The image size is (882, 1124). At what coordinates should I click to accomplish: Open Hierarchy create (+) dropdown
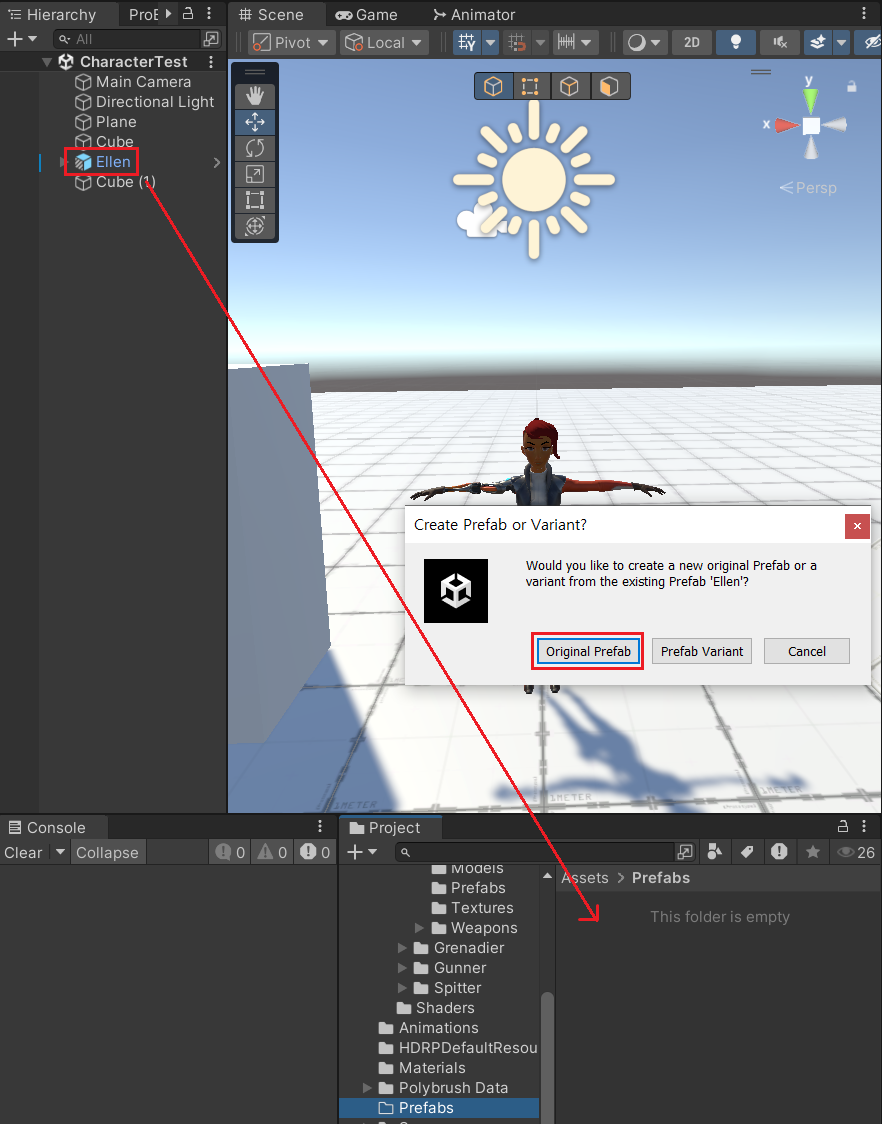[x=22, y=39]
